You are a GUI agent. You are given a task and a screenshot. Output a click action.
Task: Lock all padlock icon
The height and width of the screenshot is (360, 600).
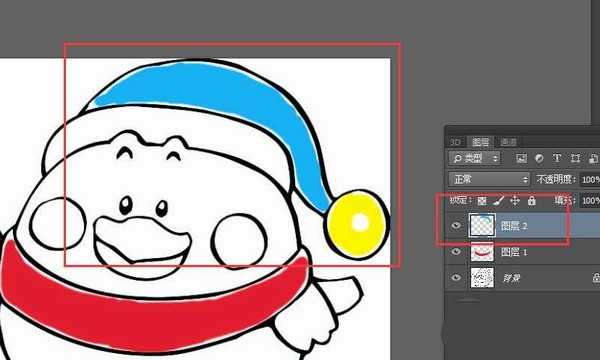click(x=532, y=200)
